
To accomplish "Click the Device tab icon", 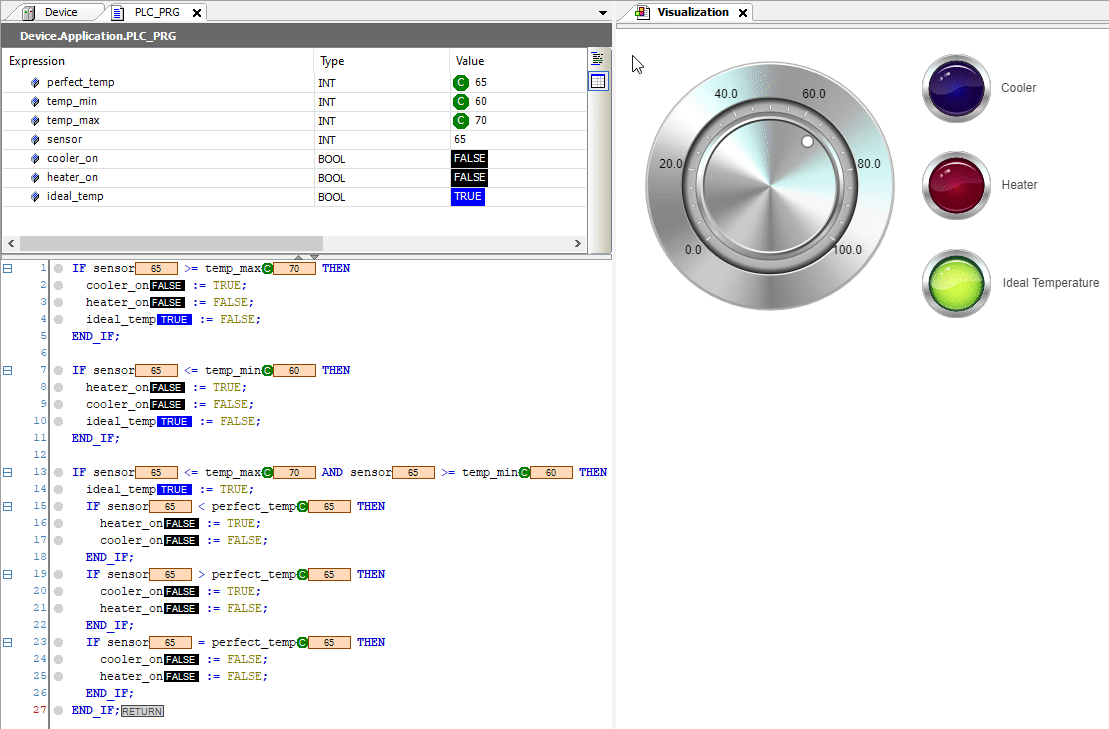I will [x=28, y=13].
